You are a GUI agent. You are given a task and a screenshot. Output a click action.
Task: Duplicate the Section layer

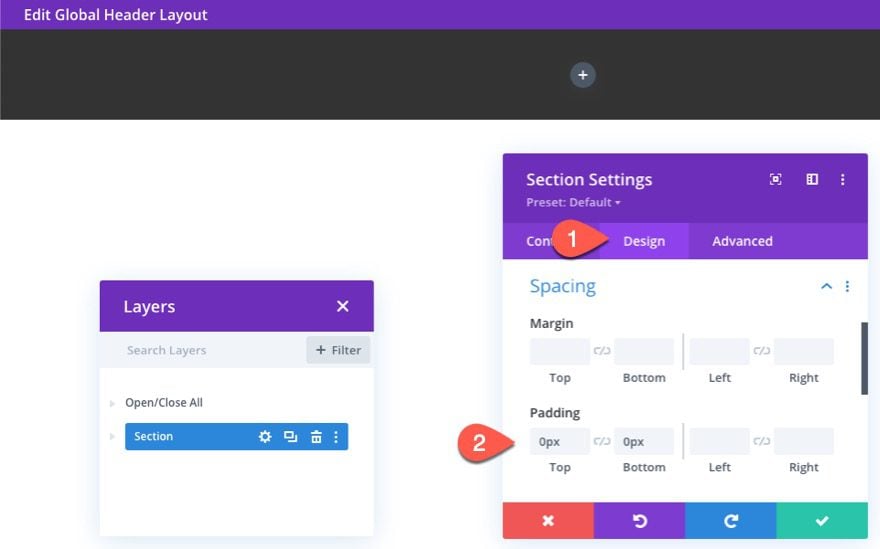[x=290, y=437]
